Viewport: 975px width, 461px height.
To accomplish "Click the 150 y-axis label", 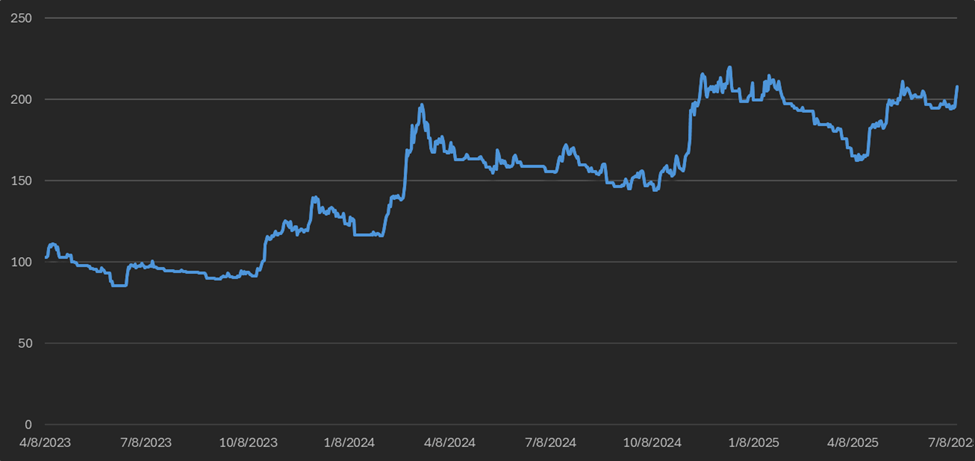I will 21,180.
